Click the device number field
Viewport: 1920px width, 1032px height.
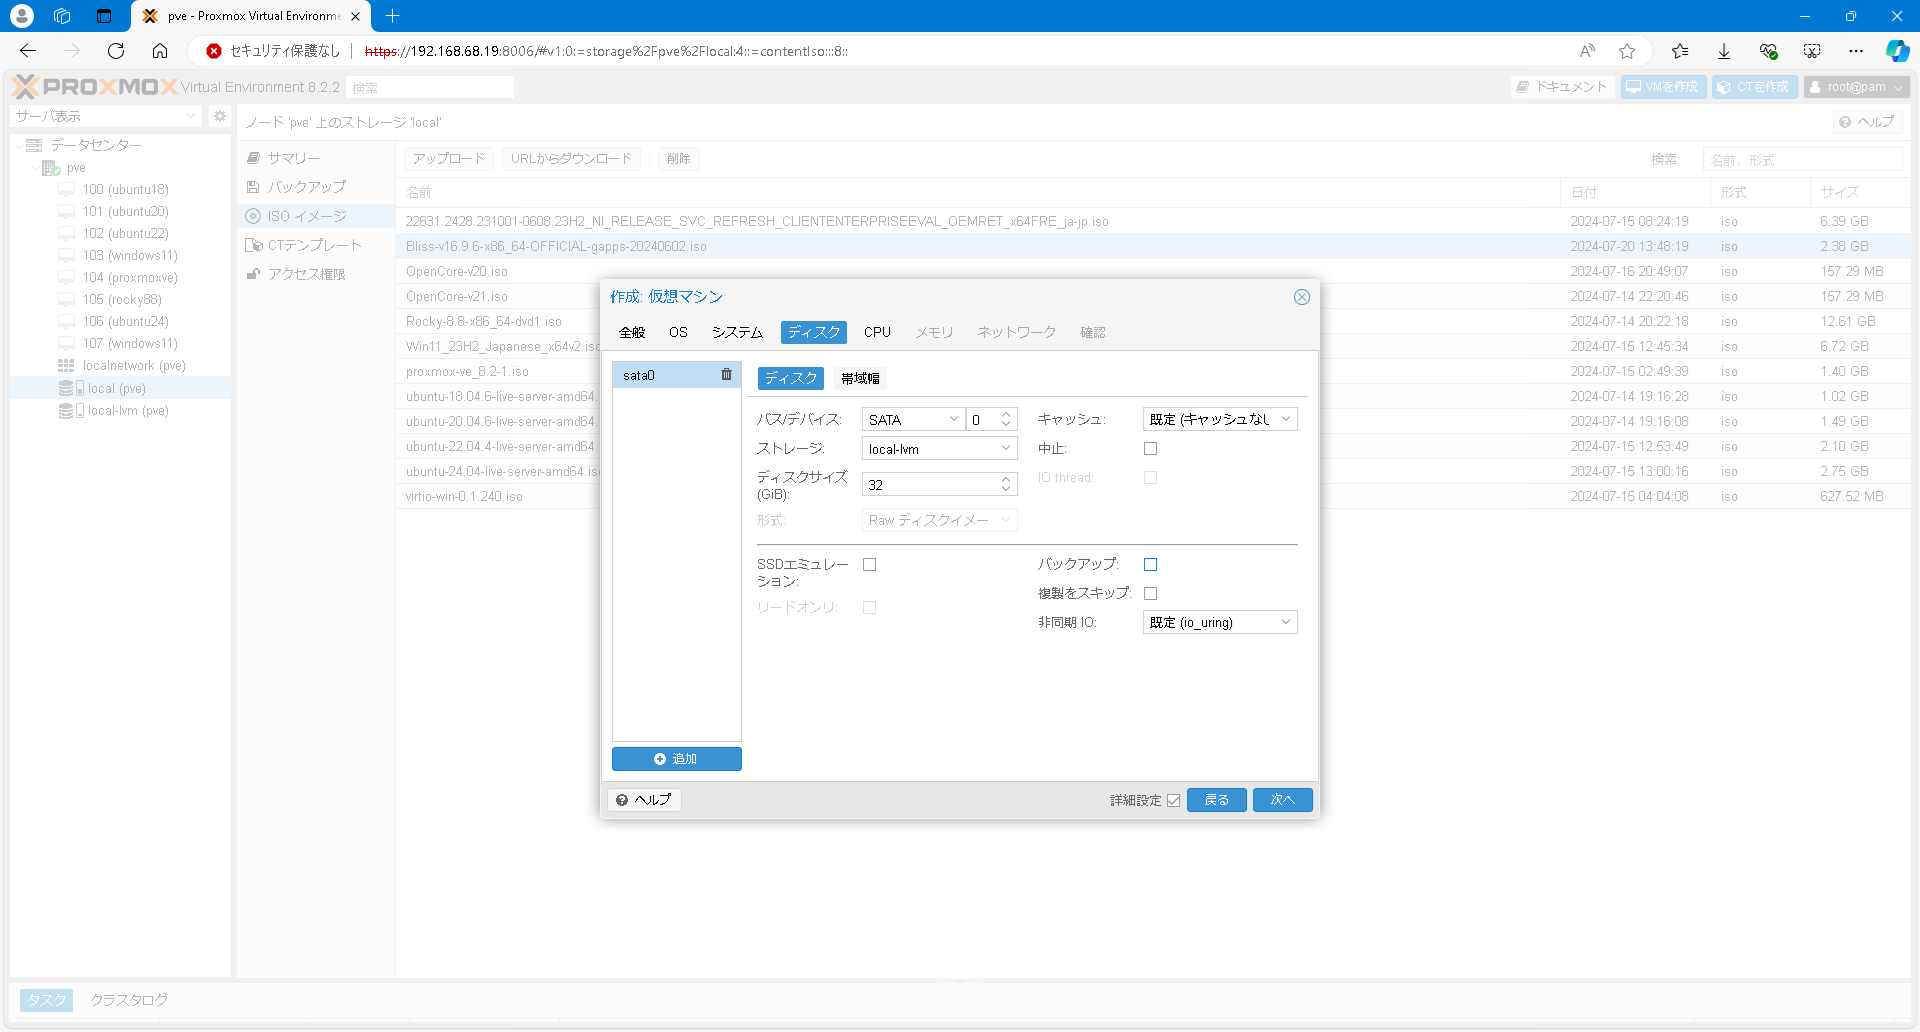(x=982, y=420)
